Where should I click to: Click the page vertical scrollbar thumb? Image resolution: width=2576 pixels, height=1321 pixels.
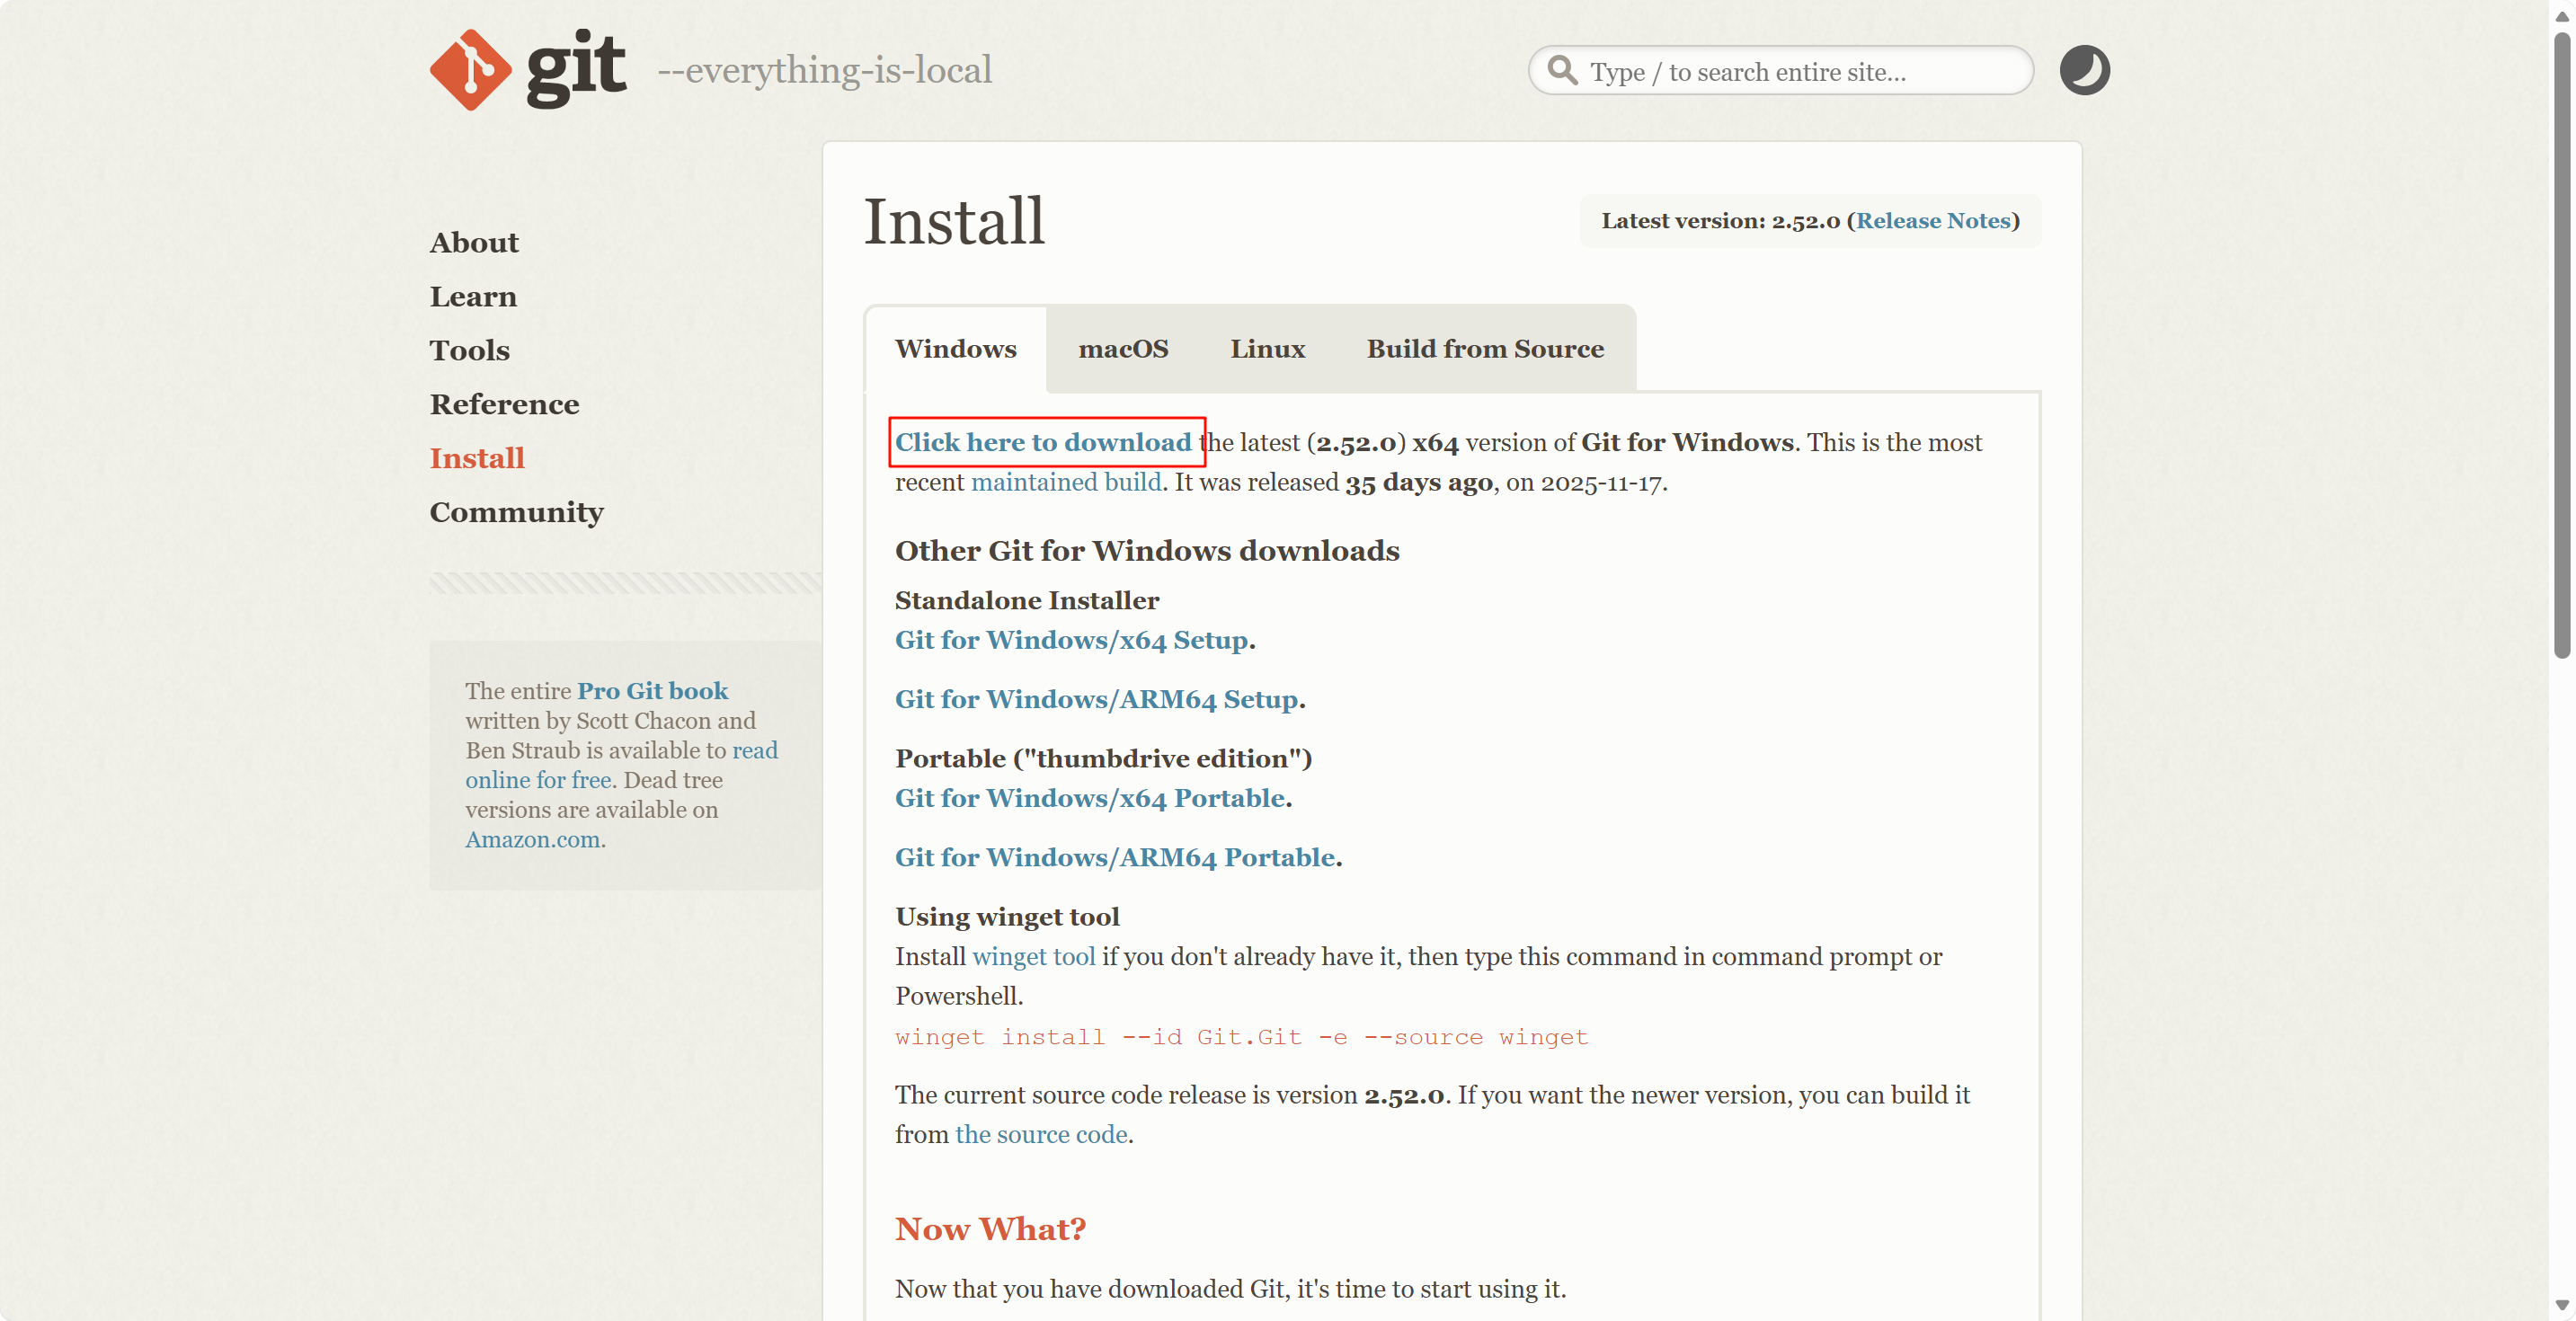2561,345
